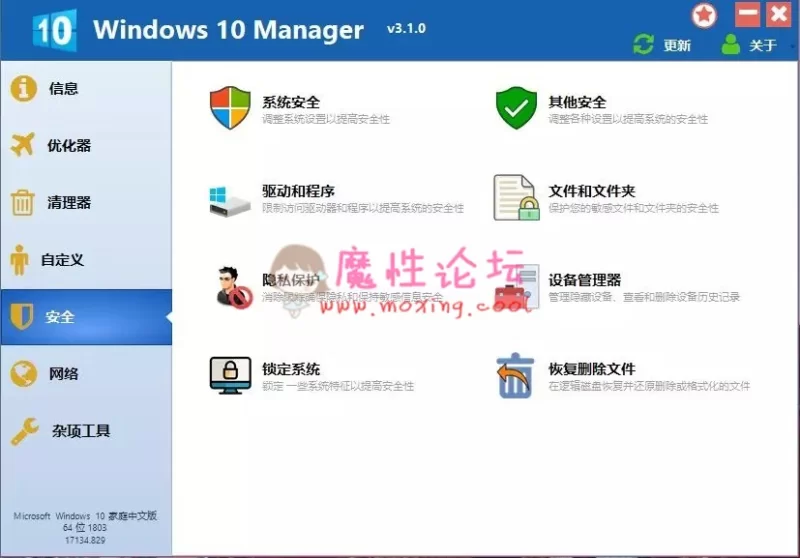
Task: Switch to the 自定义 section
Action: (86, 260)
